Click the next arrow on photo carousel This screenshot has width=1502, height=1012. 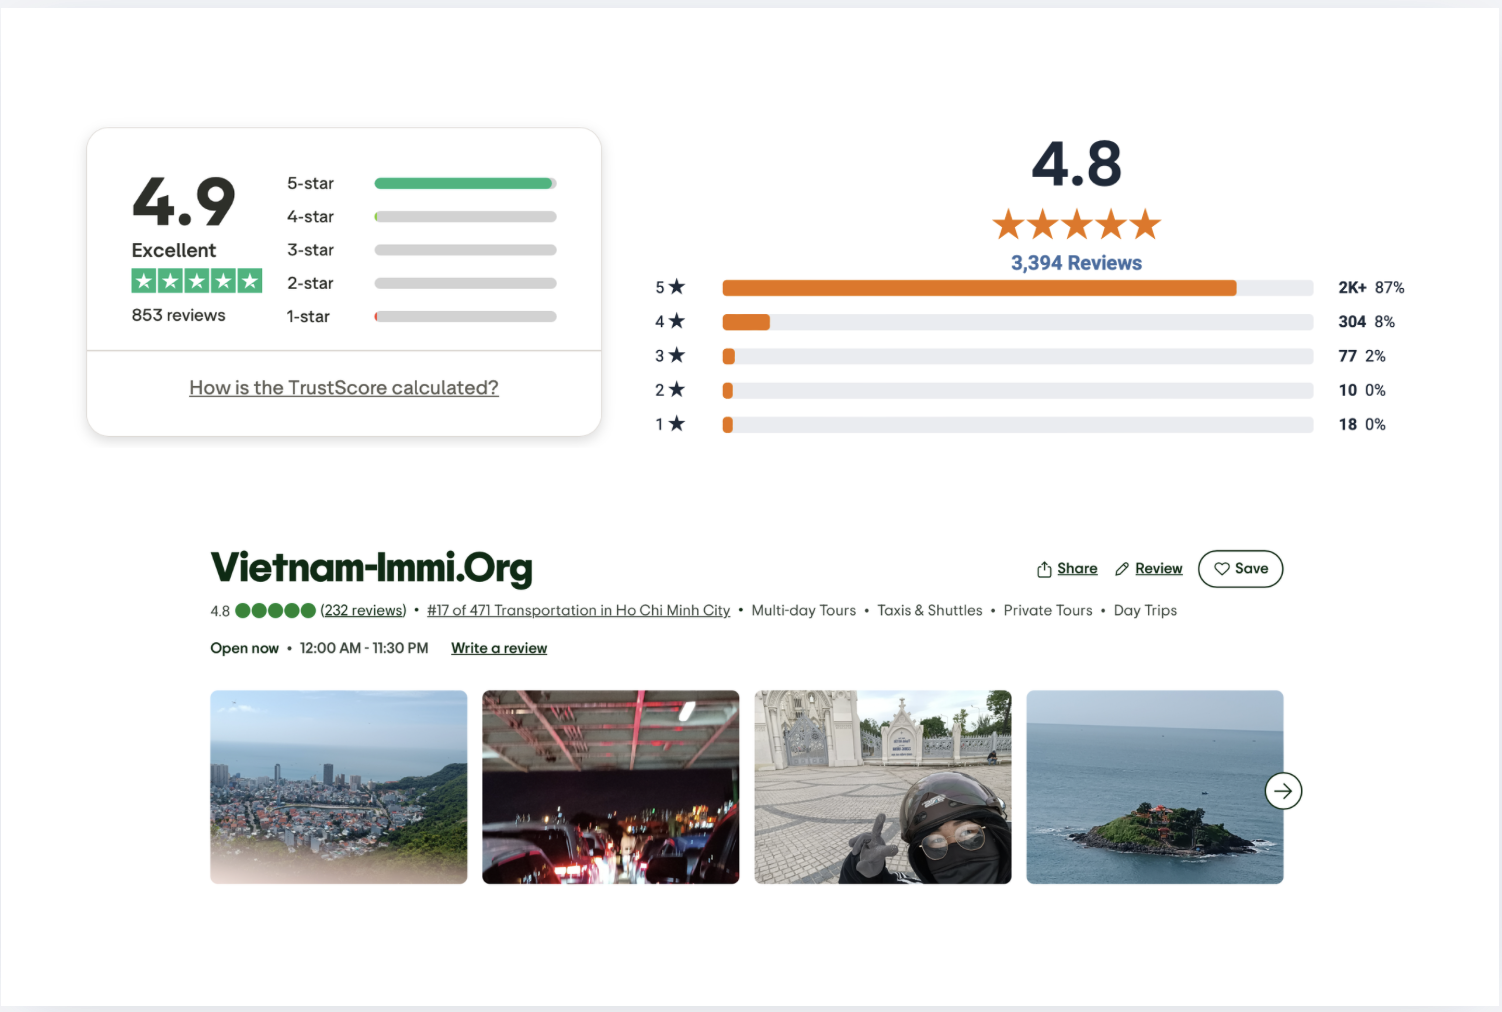pyautogui.click(x=1283, y=791)
